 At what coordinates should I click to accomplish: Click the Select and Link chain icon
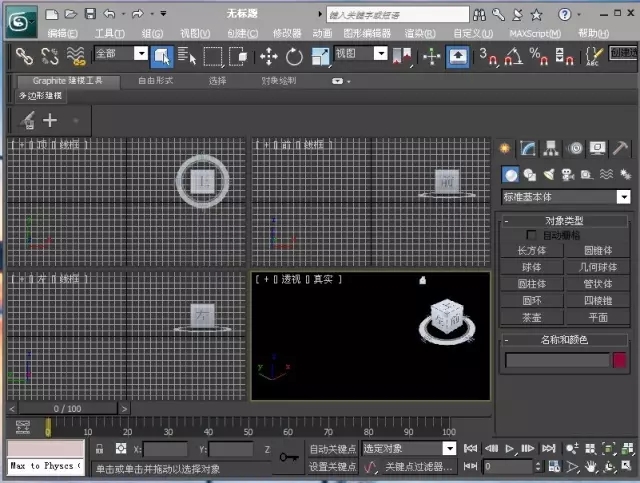[x=24, y=56]
